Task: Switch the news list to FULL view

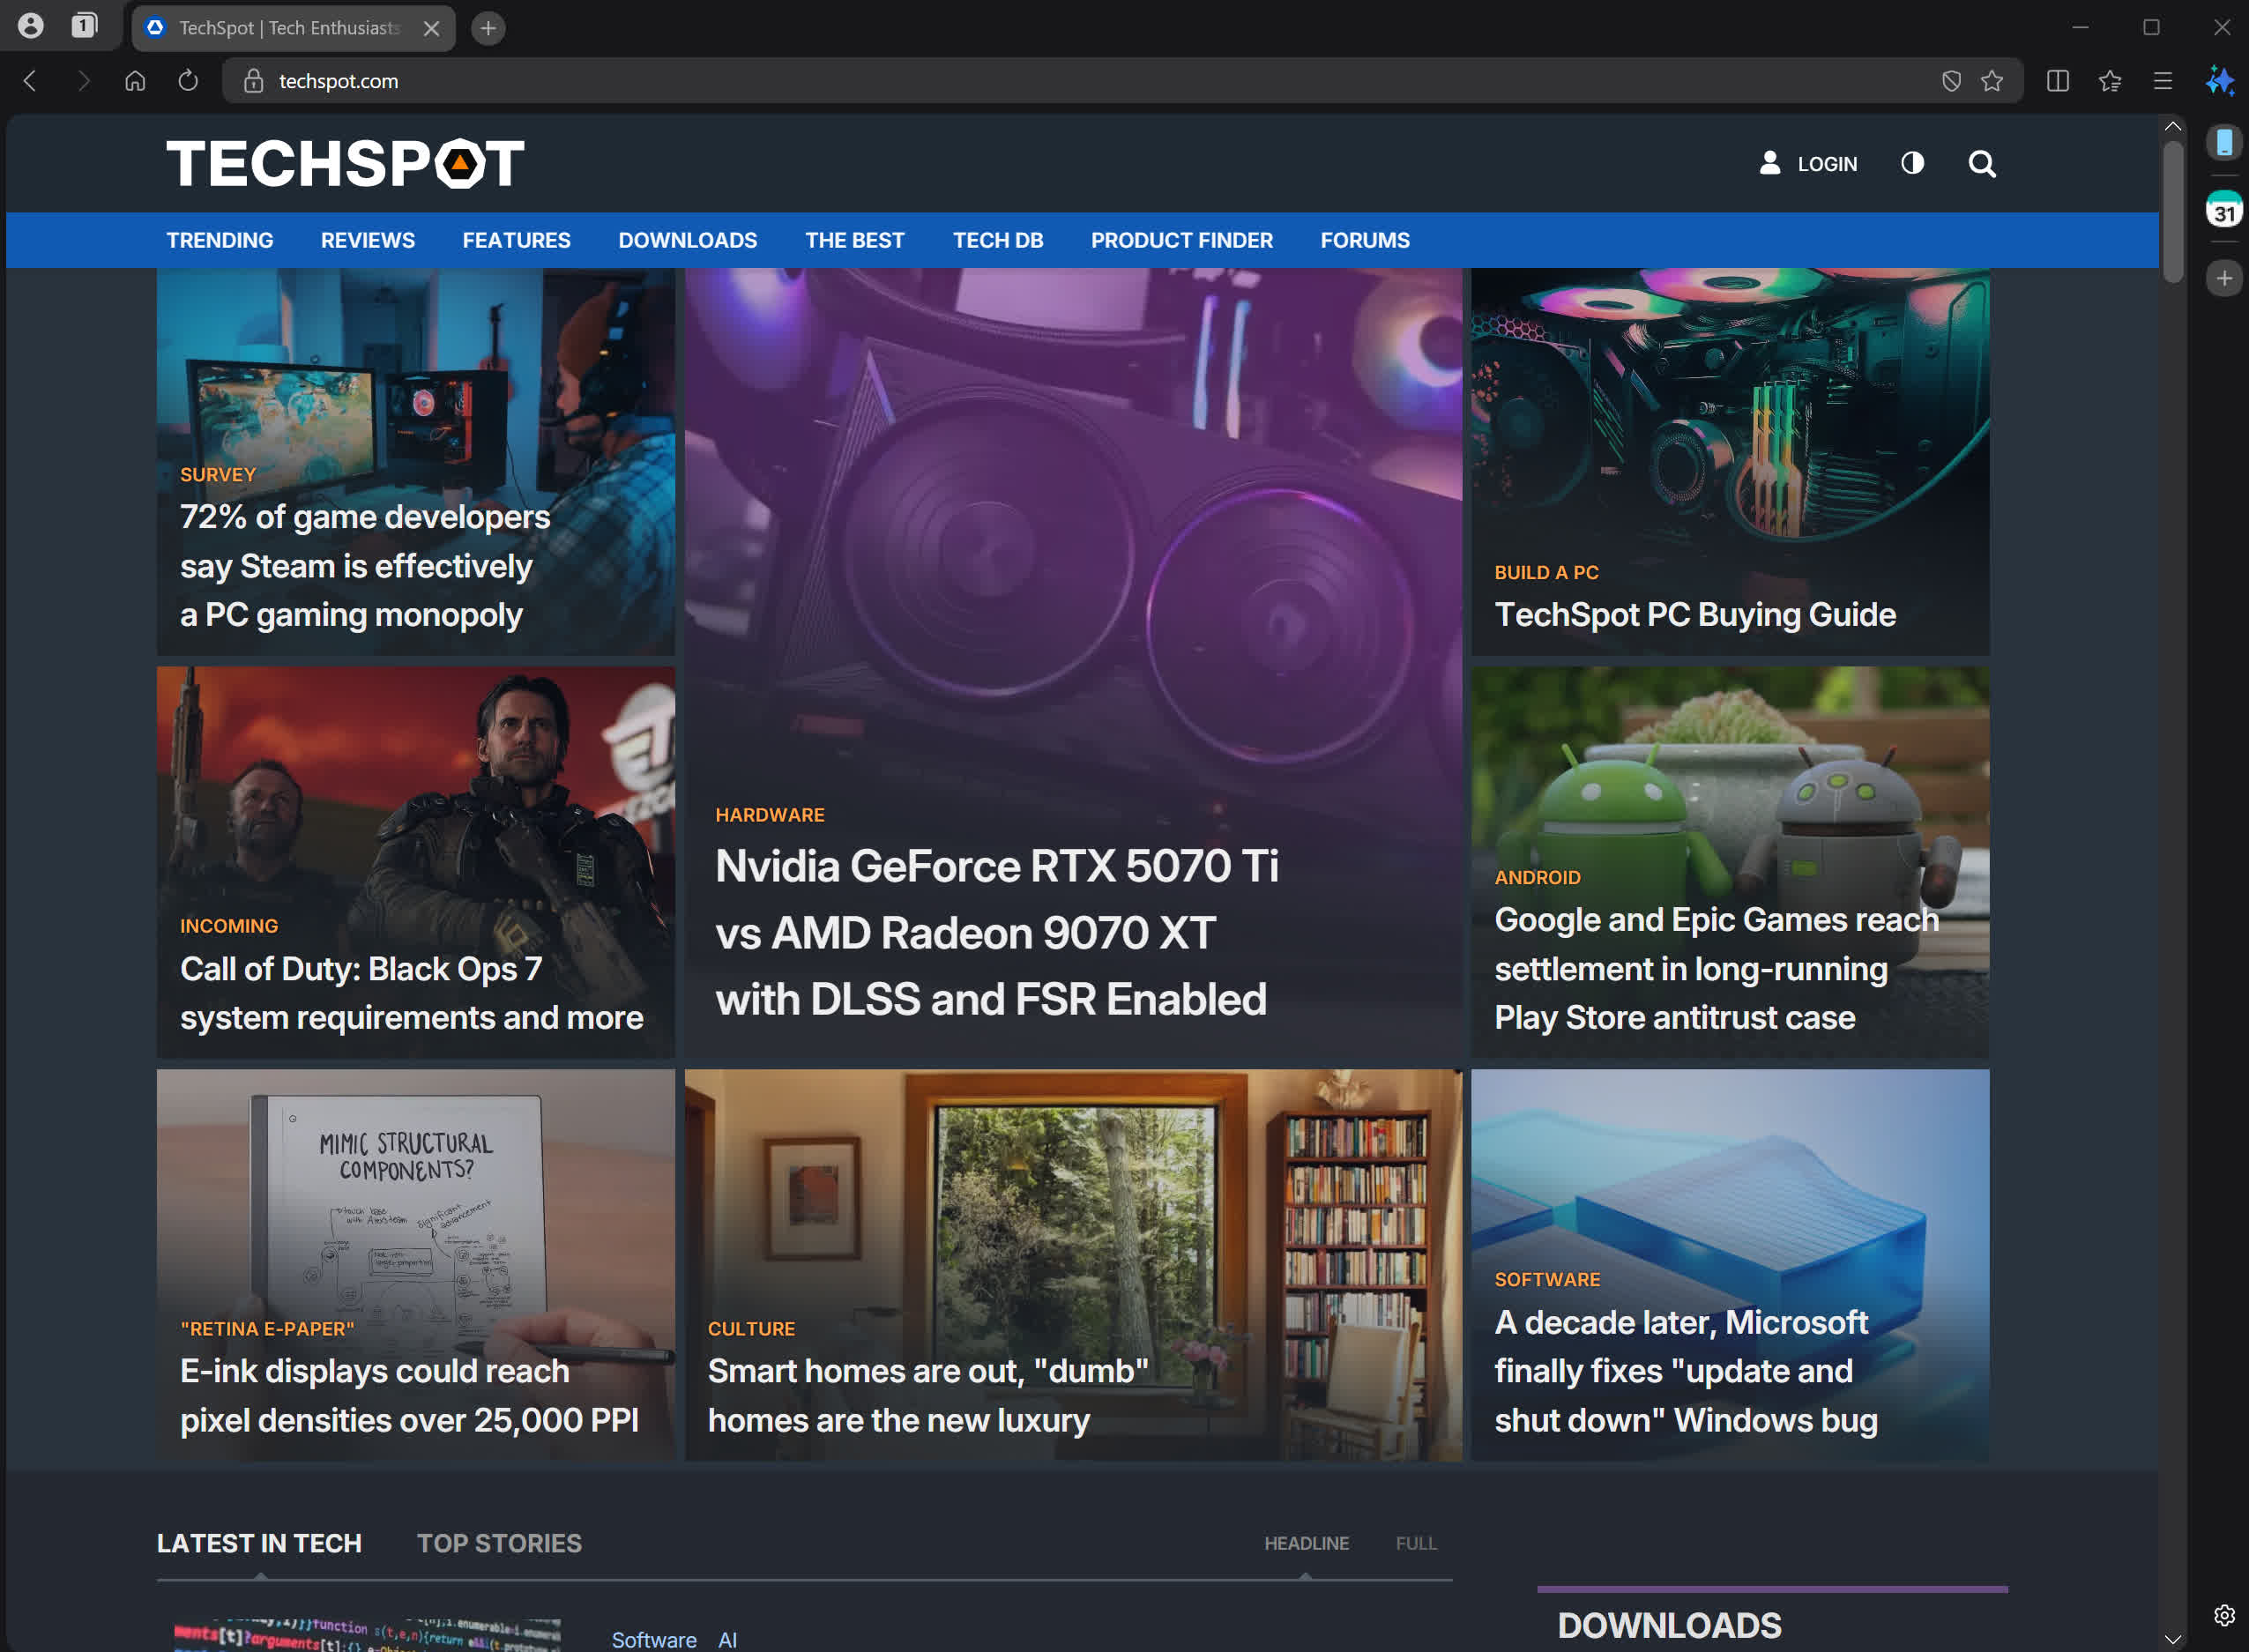Action: click(1415, 1542)
